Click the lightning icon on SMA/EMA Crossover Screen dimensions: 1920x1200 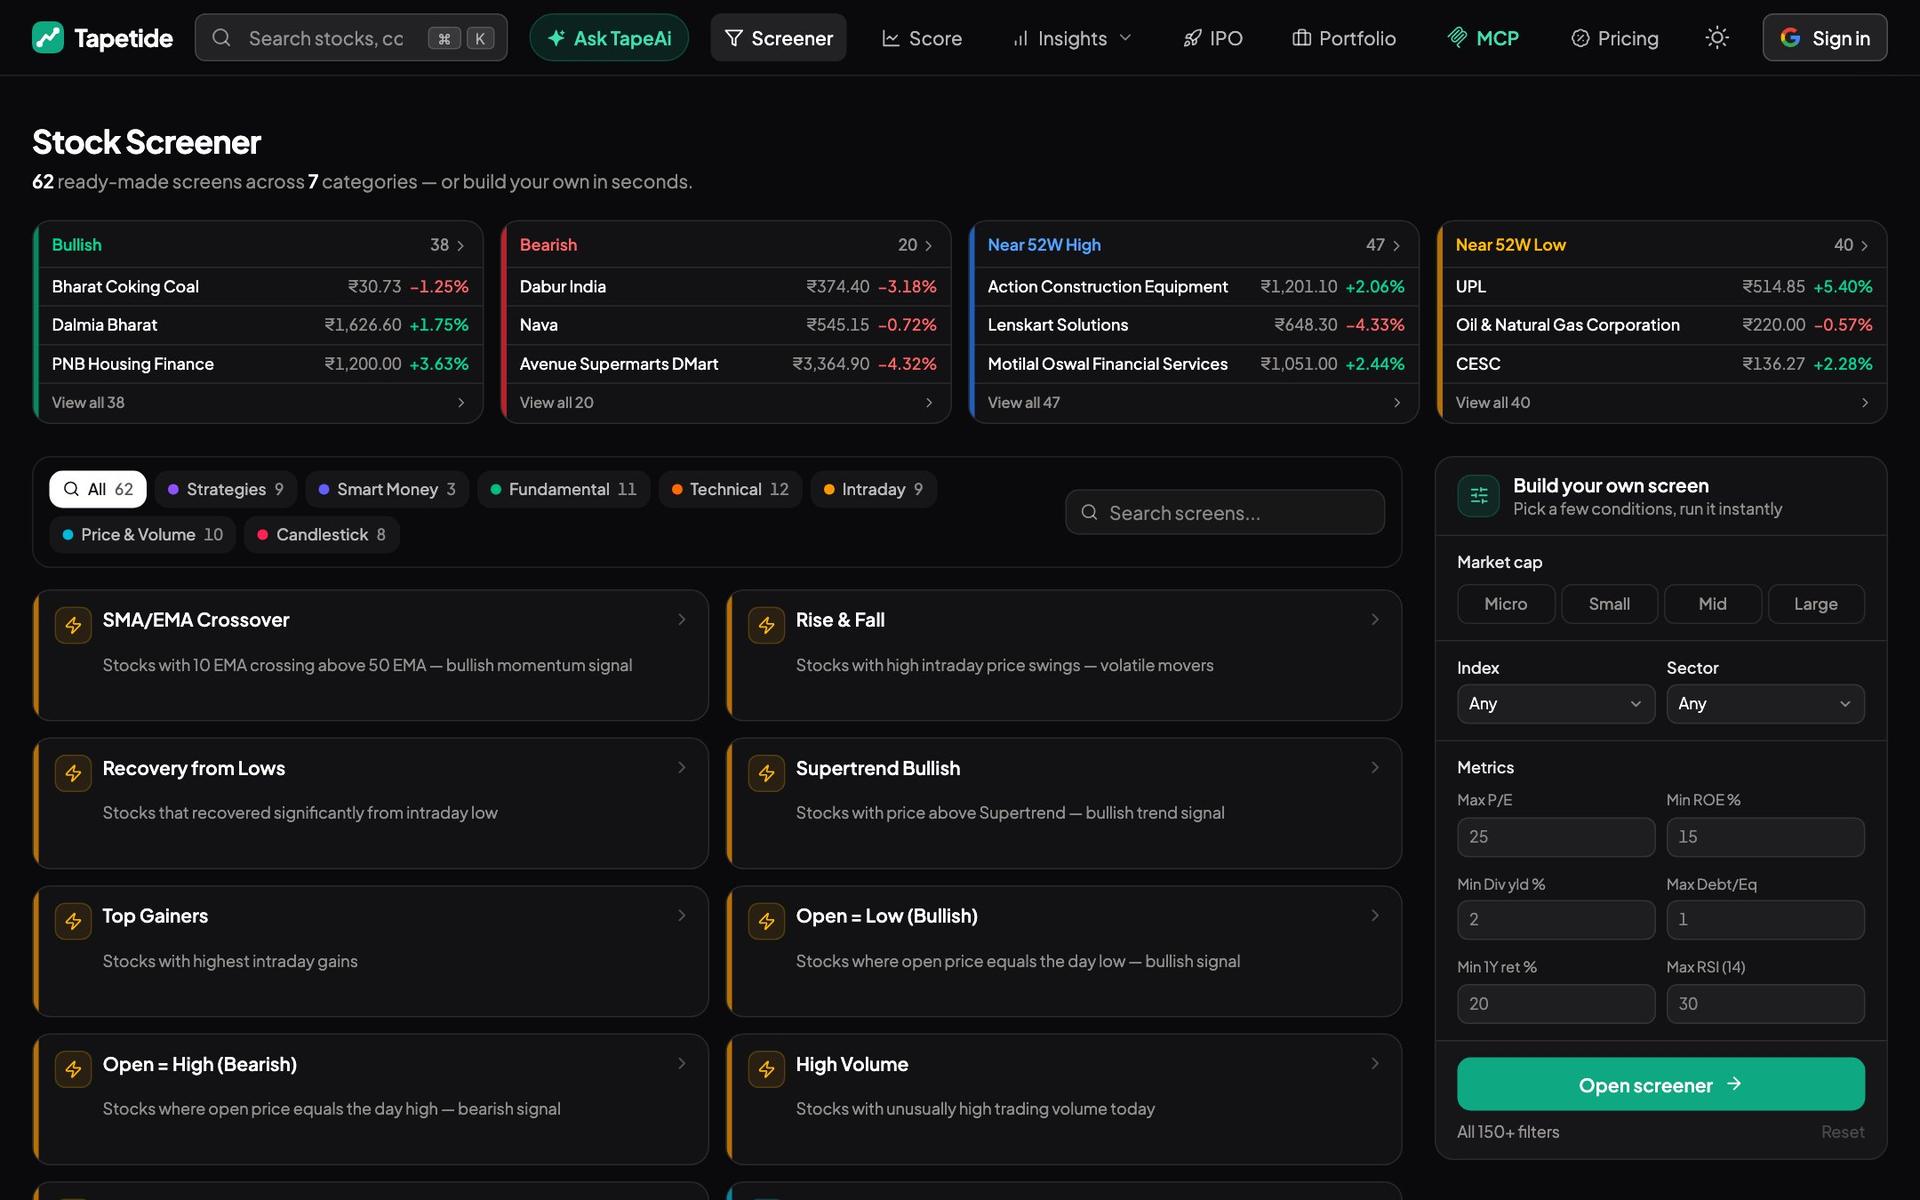click(x=73, y=625)
